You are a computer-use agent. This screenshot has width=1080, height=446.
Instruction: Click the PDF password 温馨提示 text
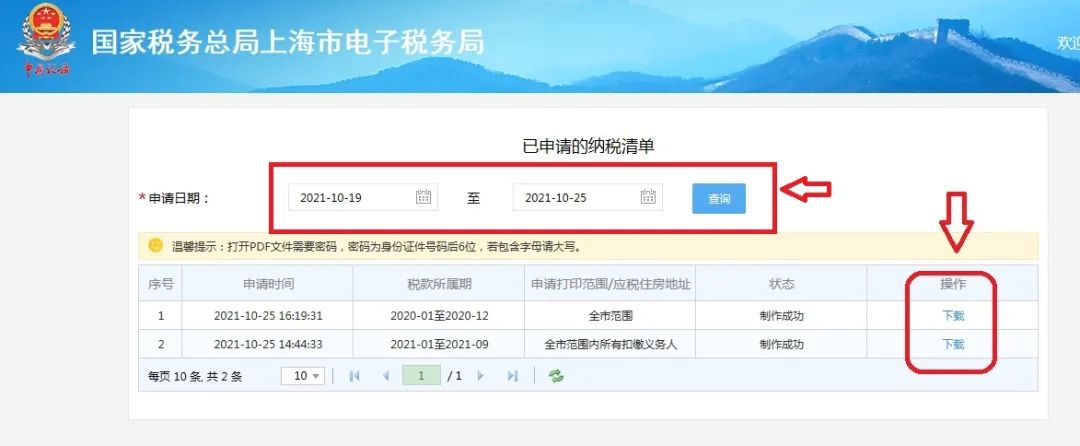click(377, 246)
